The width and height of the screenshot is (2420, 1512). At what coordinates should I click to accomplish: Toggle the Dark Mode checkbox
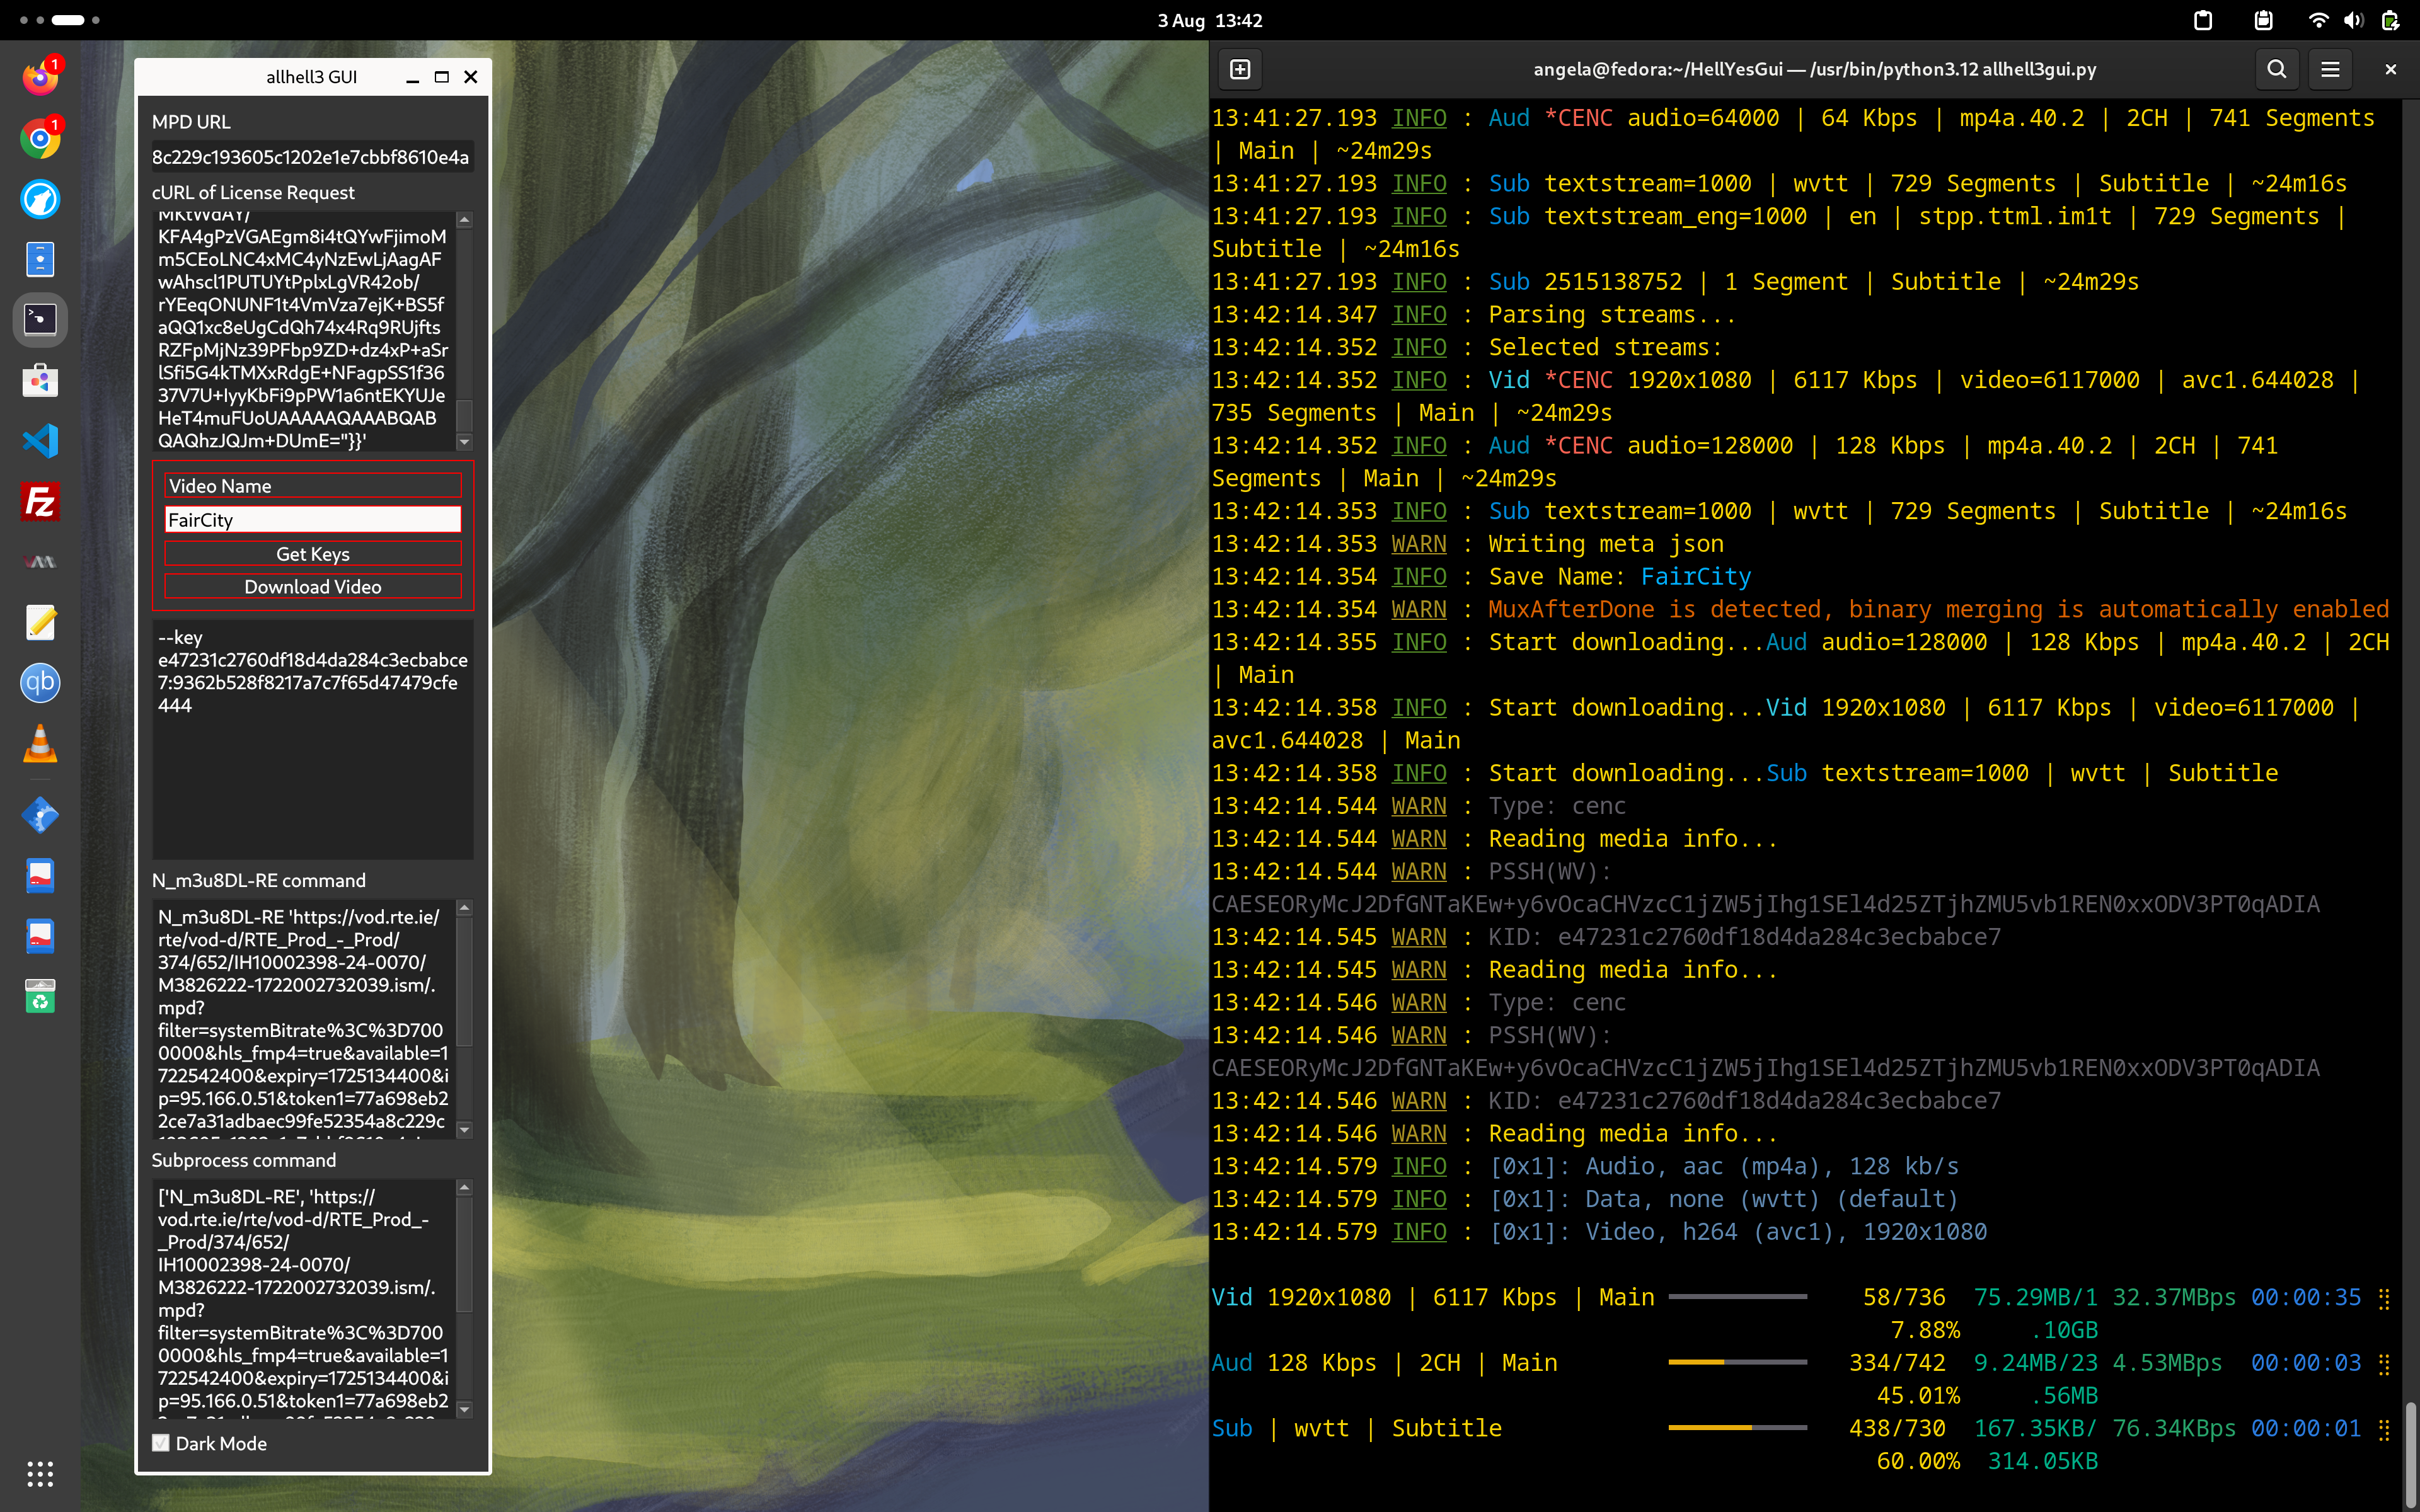pyautogui.click(x=161, y=1443)
